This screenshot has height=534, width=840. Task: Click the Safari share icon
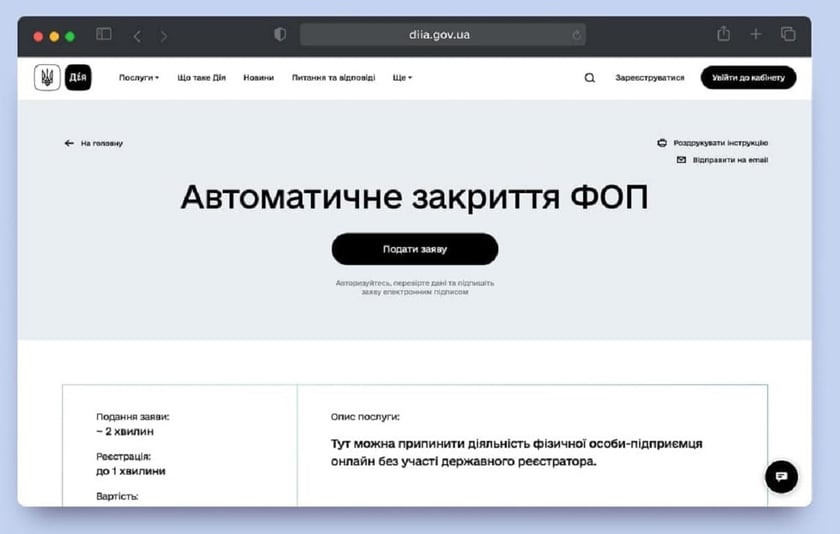click(x=723, y=34)
